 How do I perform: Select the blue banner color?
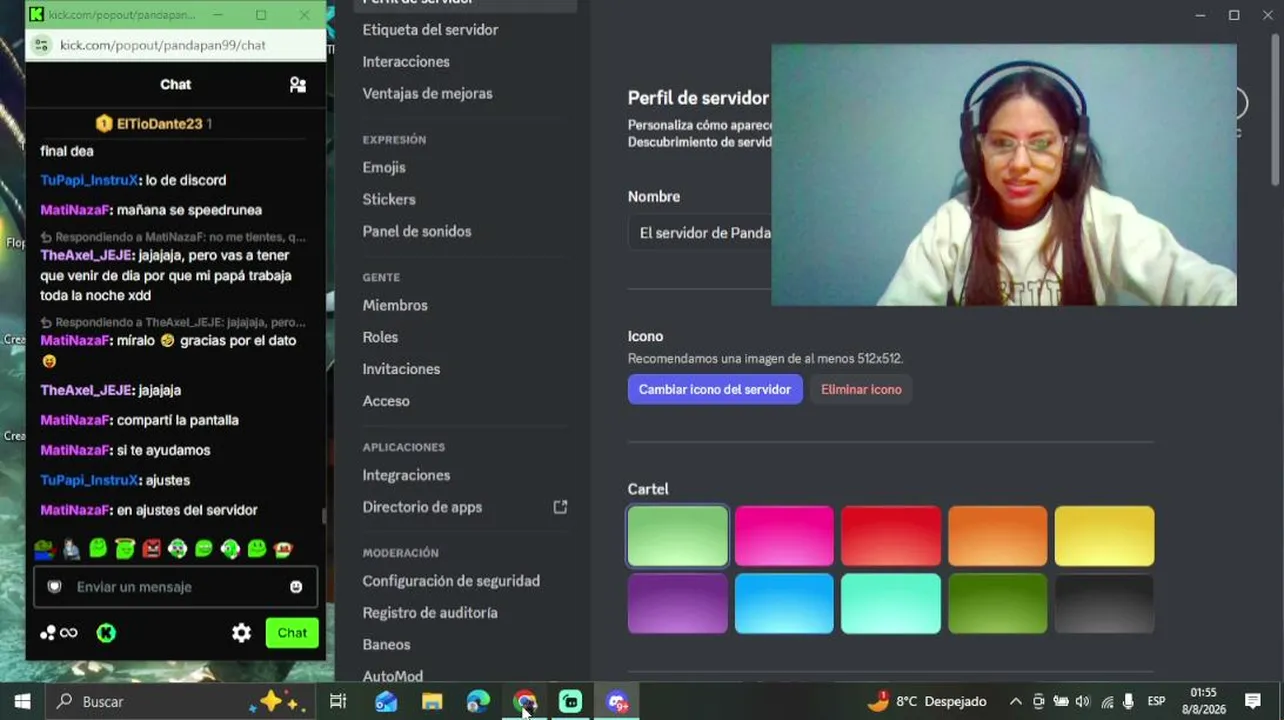pyautogui.click(x=784, y=603)
